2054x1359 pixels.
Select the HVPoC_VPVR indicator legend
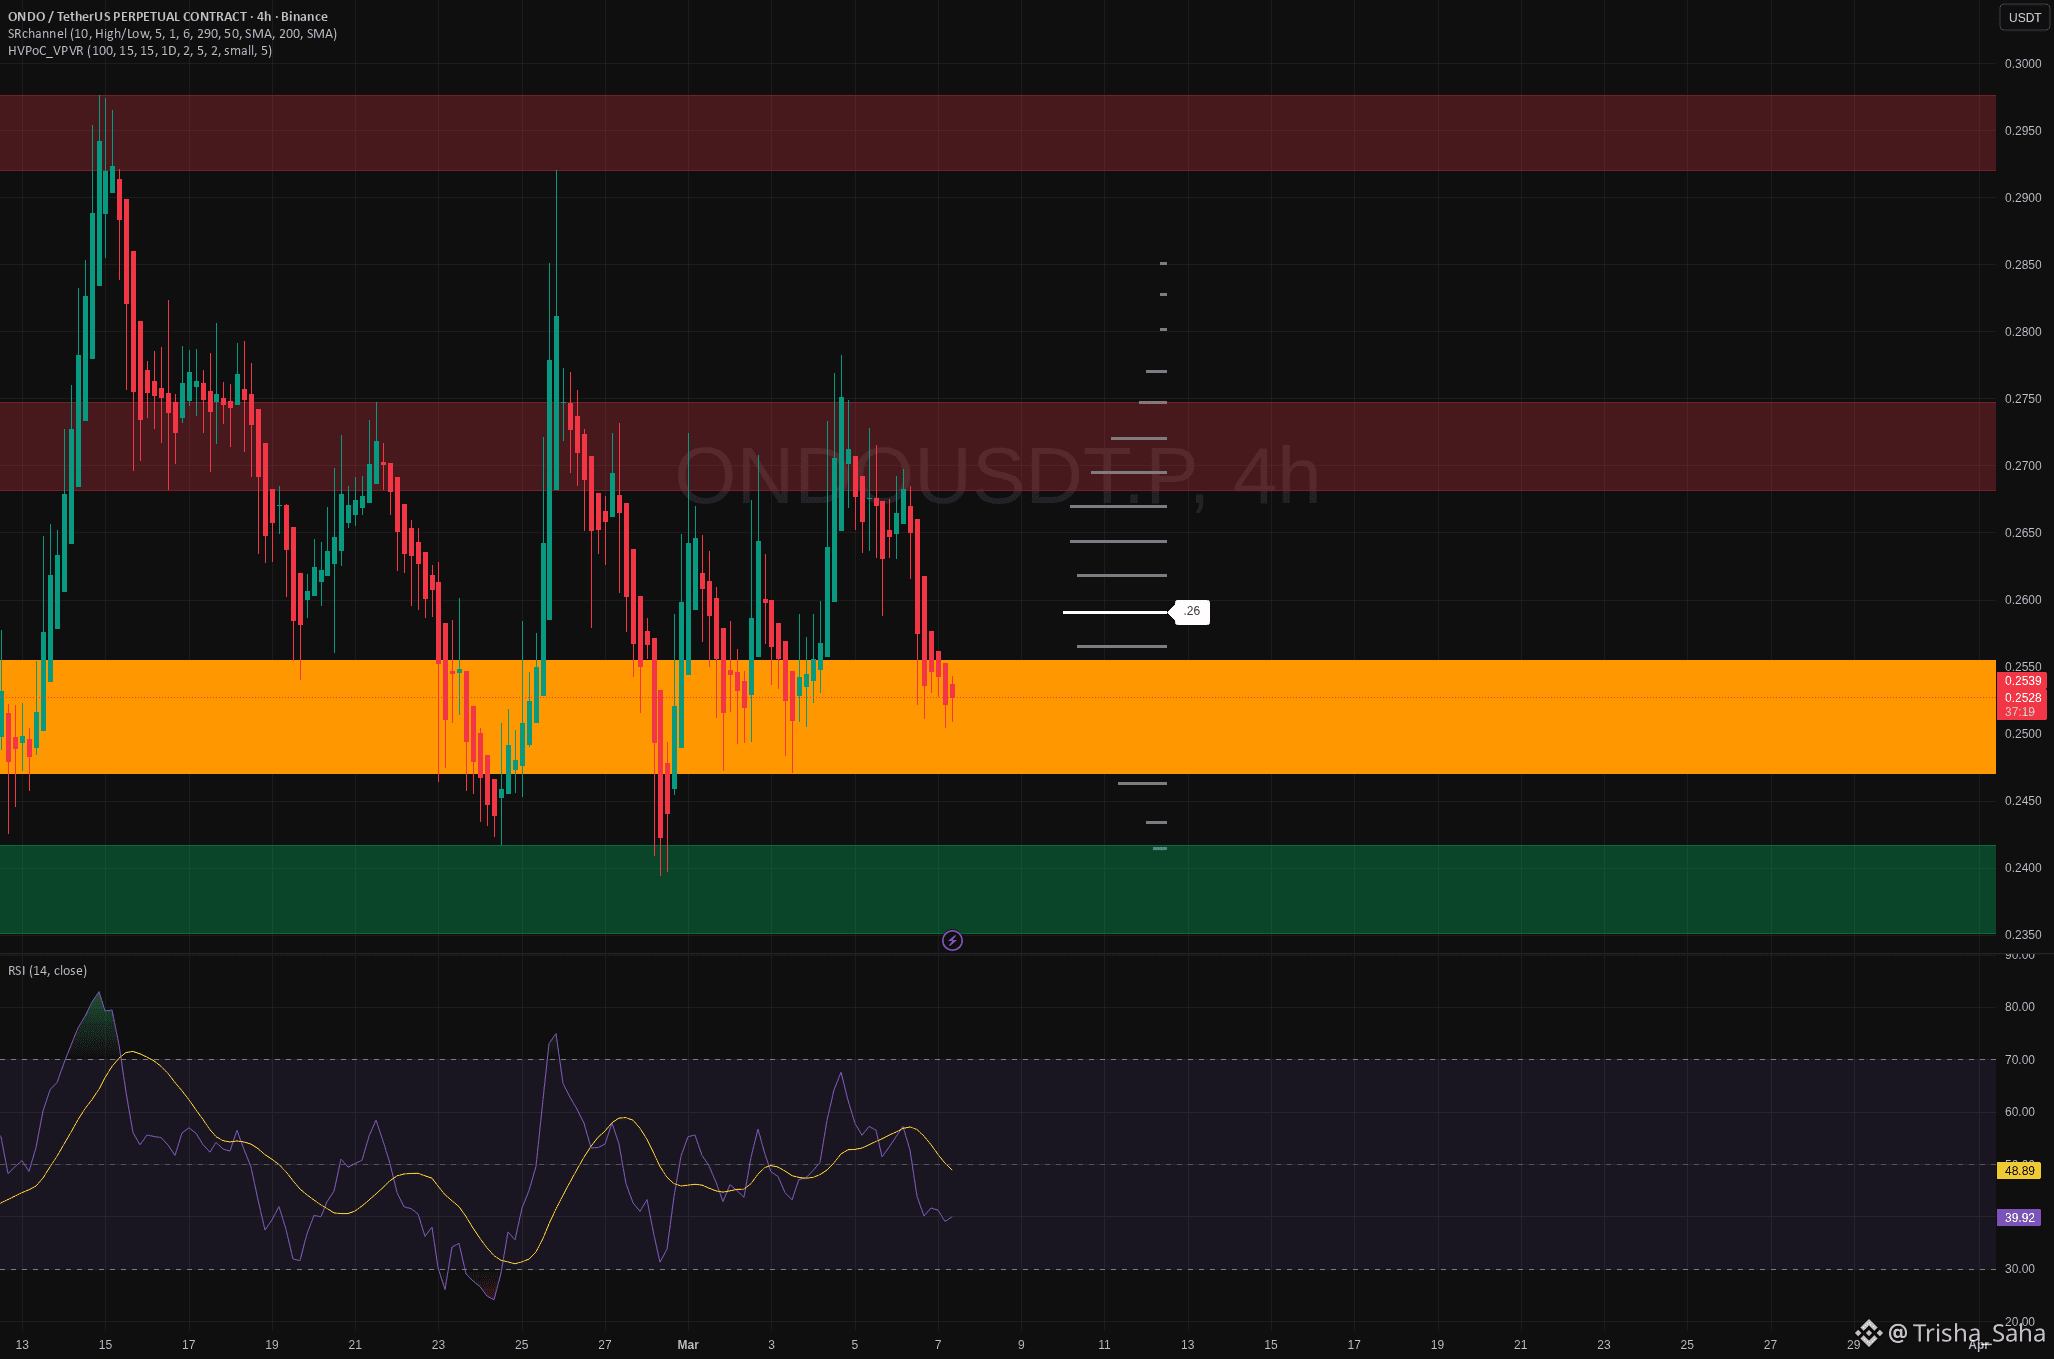(x=140, y=51)
